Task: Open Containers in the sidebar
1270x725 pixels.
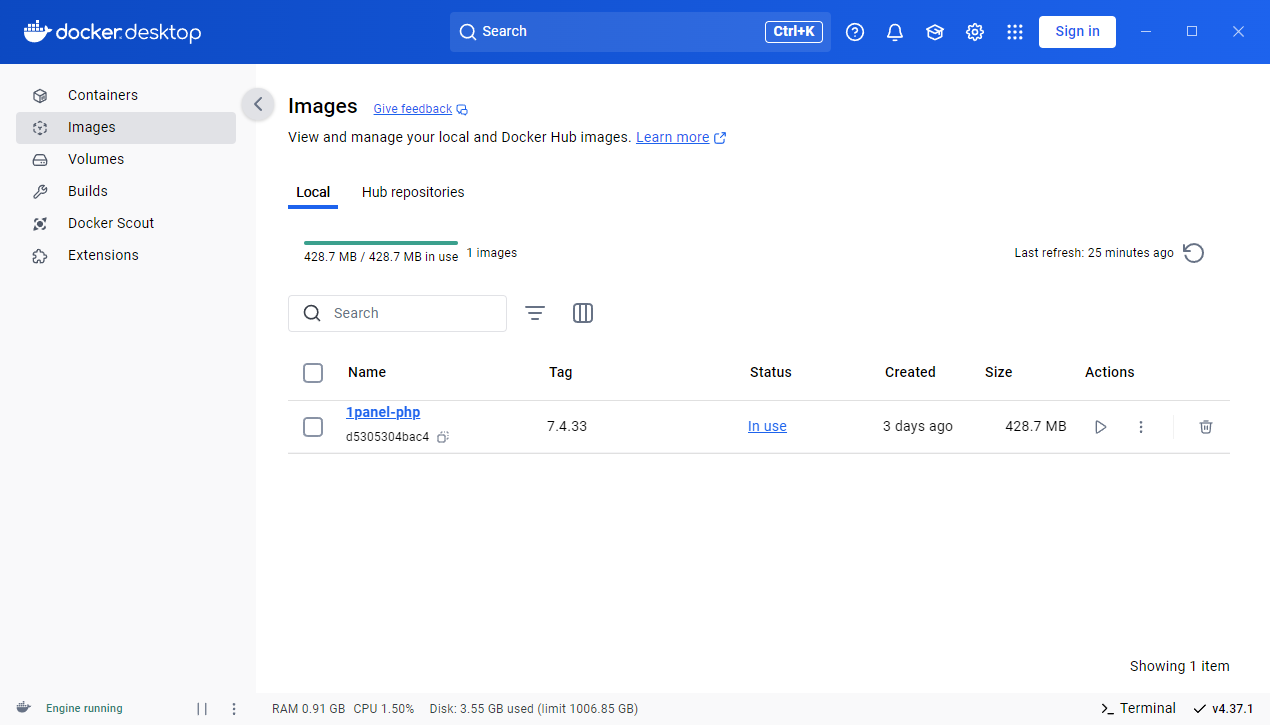Action: click(x=126, y=96)
